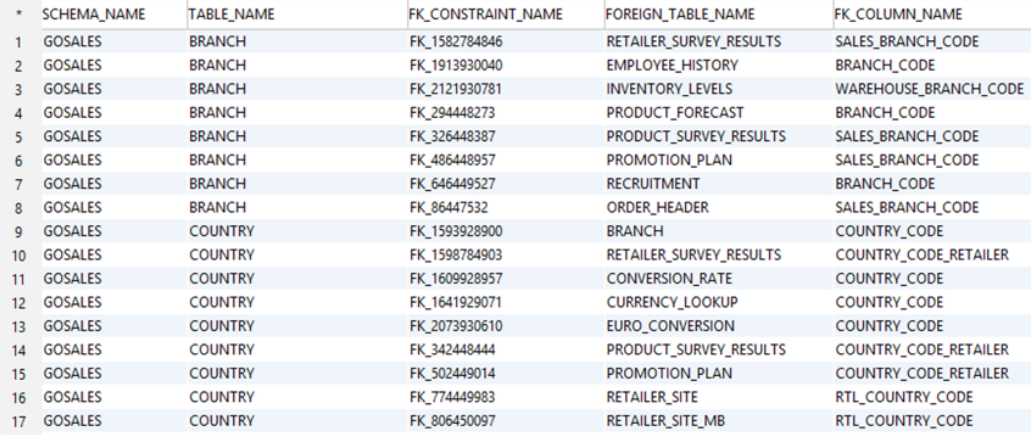Select row number 12 header

tap(20, 303)
